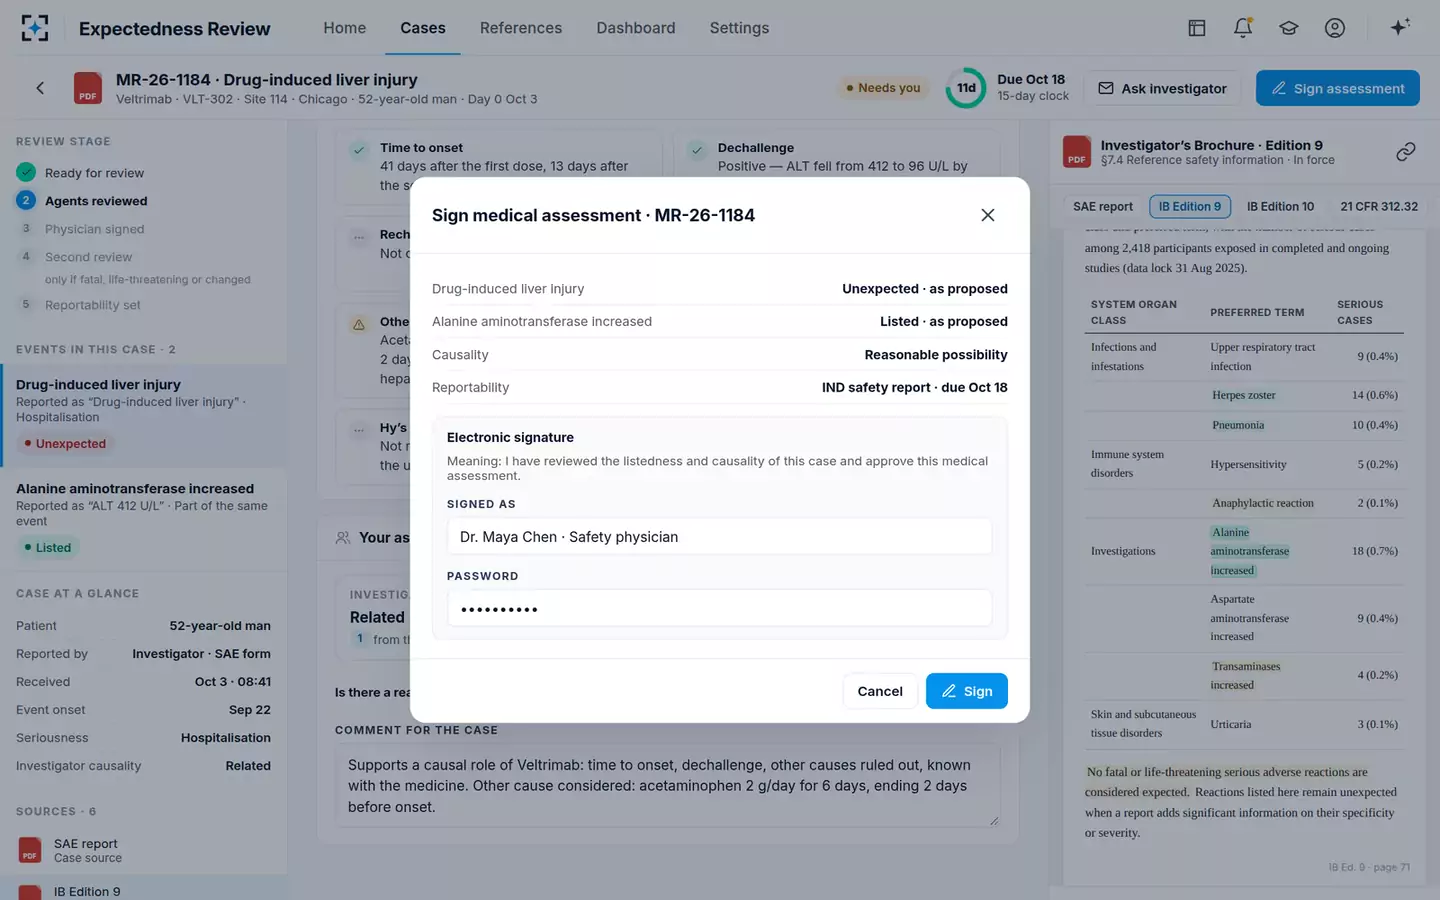Viewport: 1440px width, 900px height.
Task: Select the Drug-induced liver injury event
Action: [x=144, y=414]
